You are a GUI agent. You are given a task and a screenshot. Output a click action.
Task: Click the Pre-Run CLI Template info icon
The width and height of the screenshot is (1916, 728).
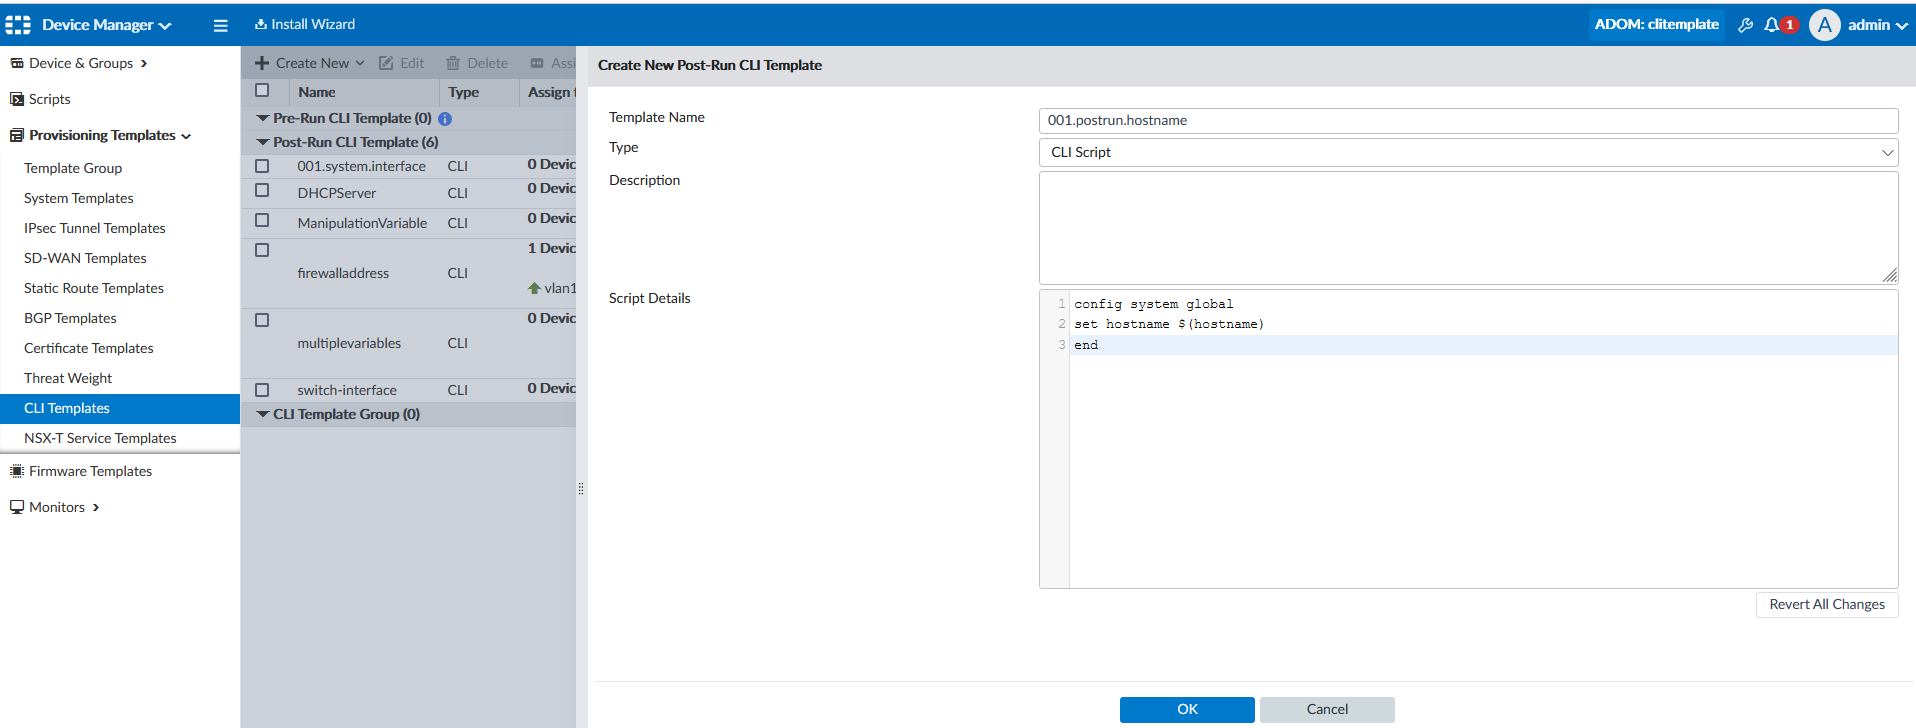click(x=445, y=119)
